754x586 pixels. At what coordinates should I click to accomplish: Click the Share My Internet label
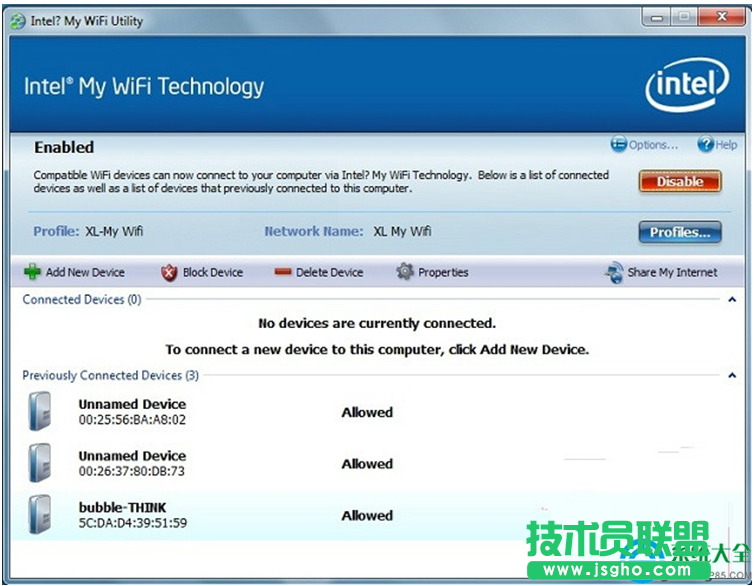[x=672, y=272]
